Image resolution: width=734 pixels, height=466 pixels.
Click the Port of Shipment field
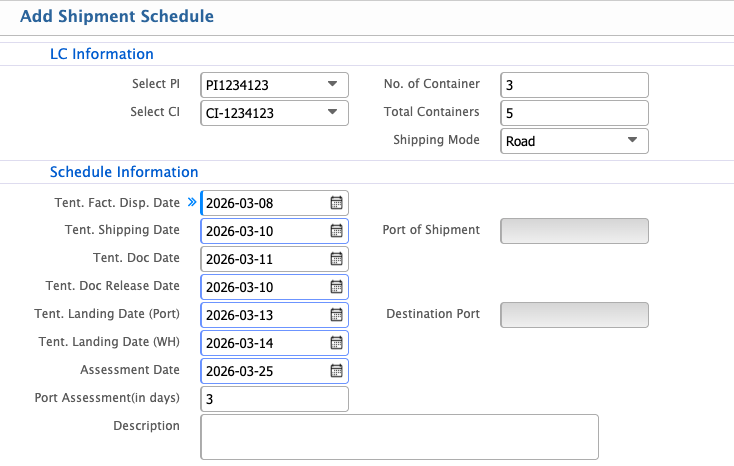[x=574, y=231]
